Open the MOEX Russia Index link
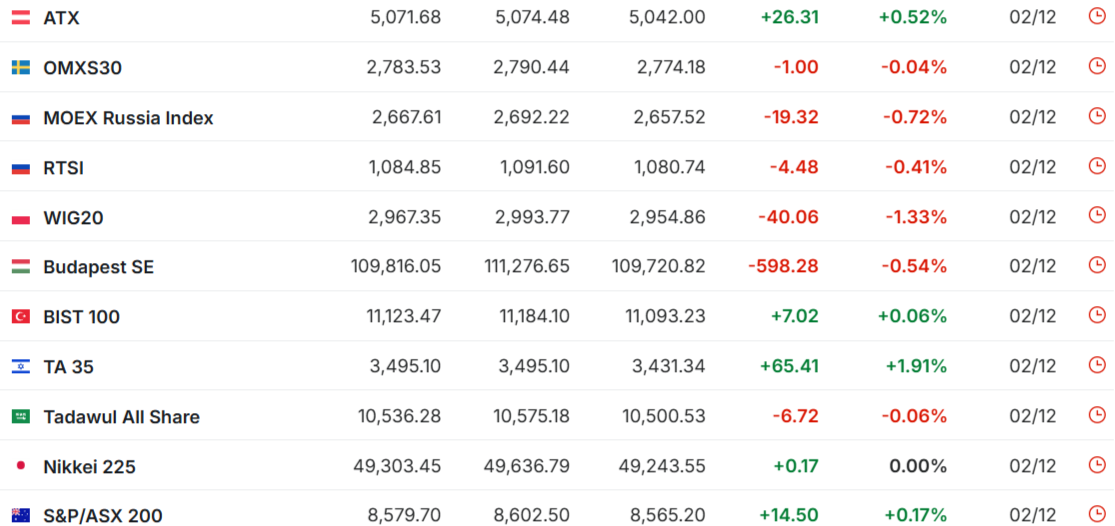 click(x=128, y=118)
